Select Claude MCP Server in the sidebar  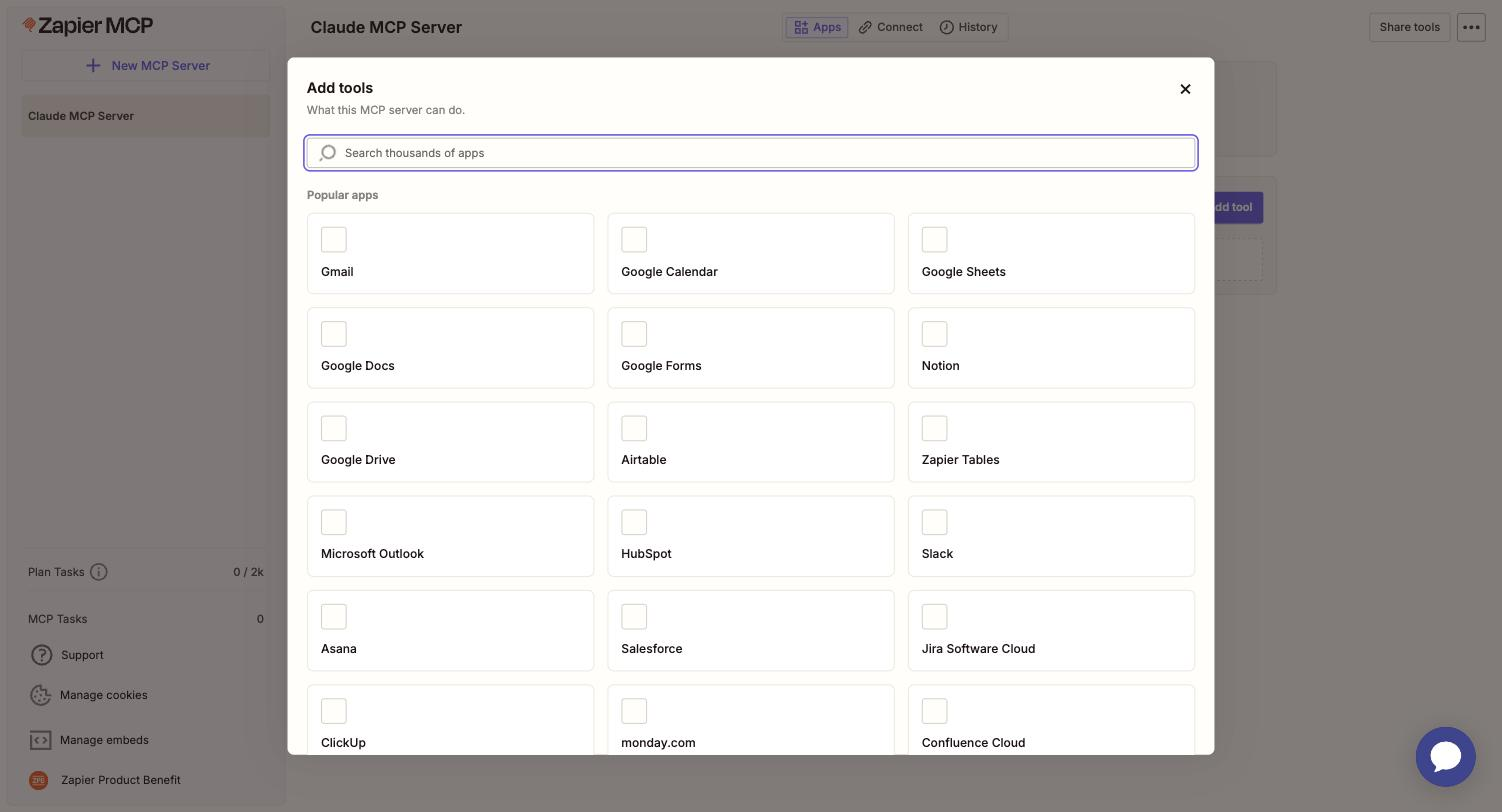(x=146, y=116)
